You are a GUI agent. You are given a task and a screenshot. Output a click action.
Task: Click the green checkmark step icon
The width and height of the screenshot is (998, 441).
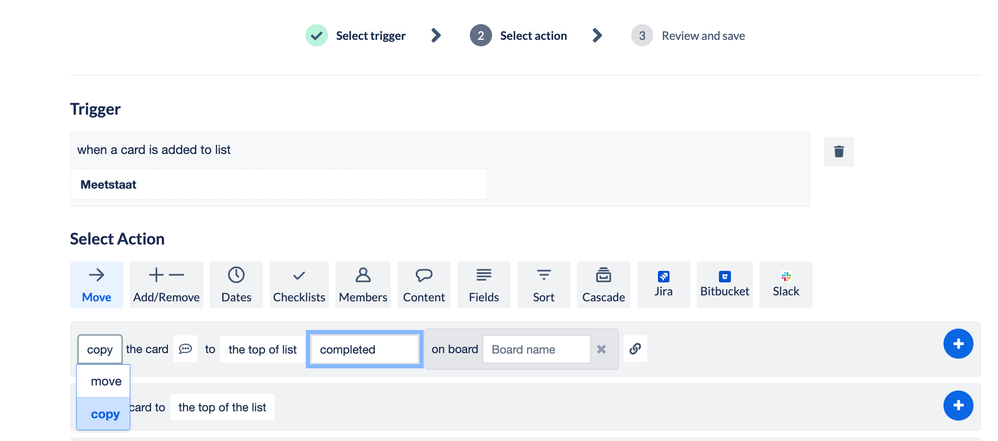[316, 36]
